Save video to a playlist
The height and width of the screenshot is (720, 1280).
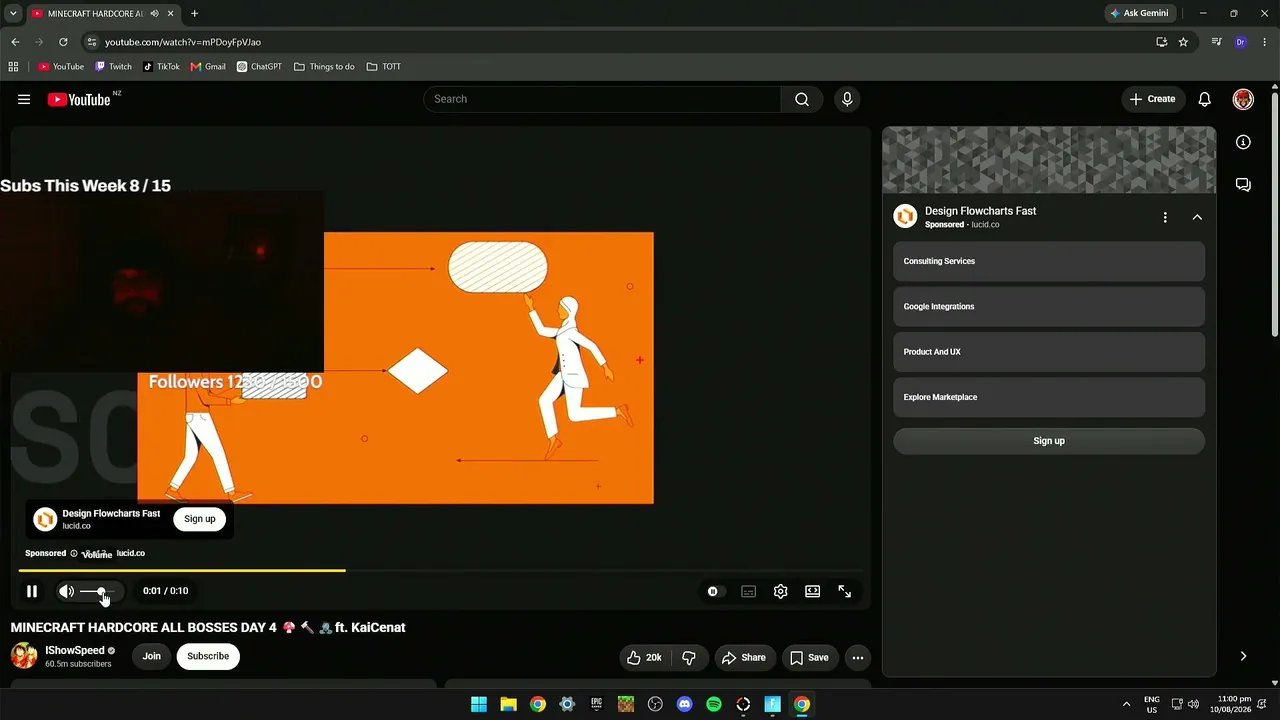pyautogui.click(x=809, y=657)
